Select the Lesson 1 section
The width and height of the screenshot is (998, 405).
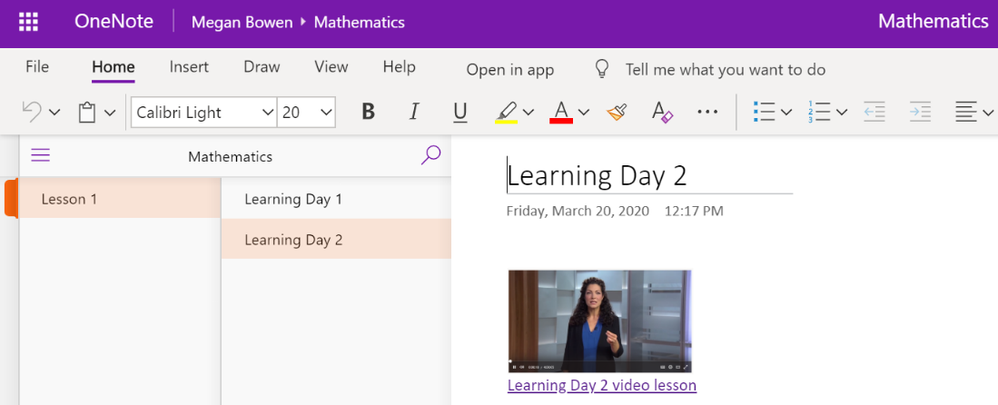point(120,199)
